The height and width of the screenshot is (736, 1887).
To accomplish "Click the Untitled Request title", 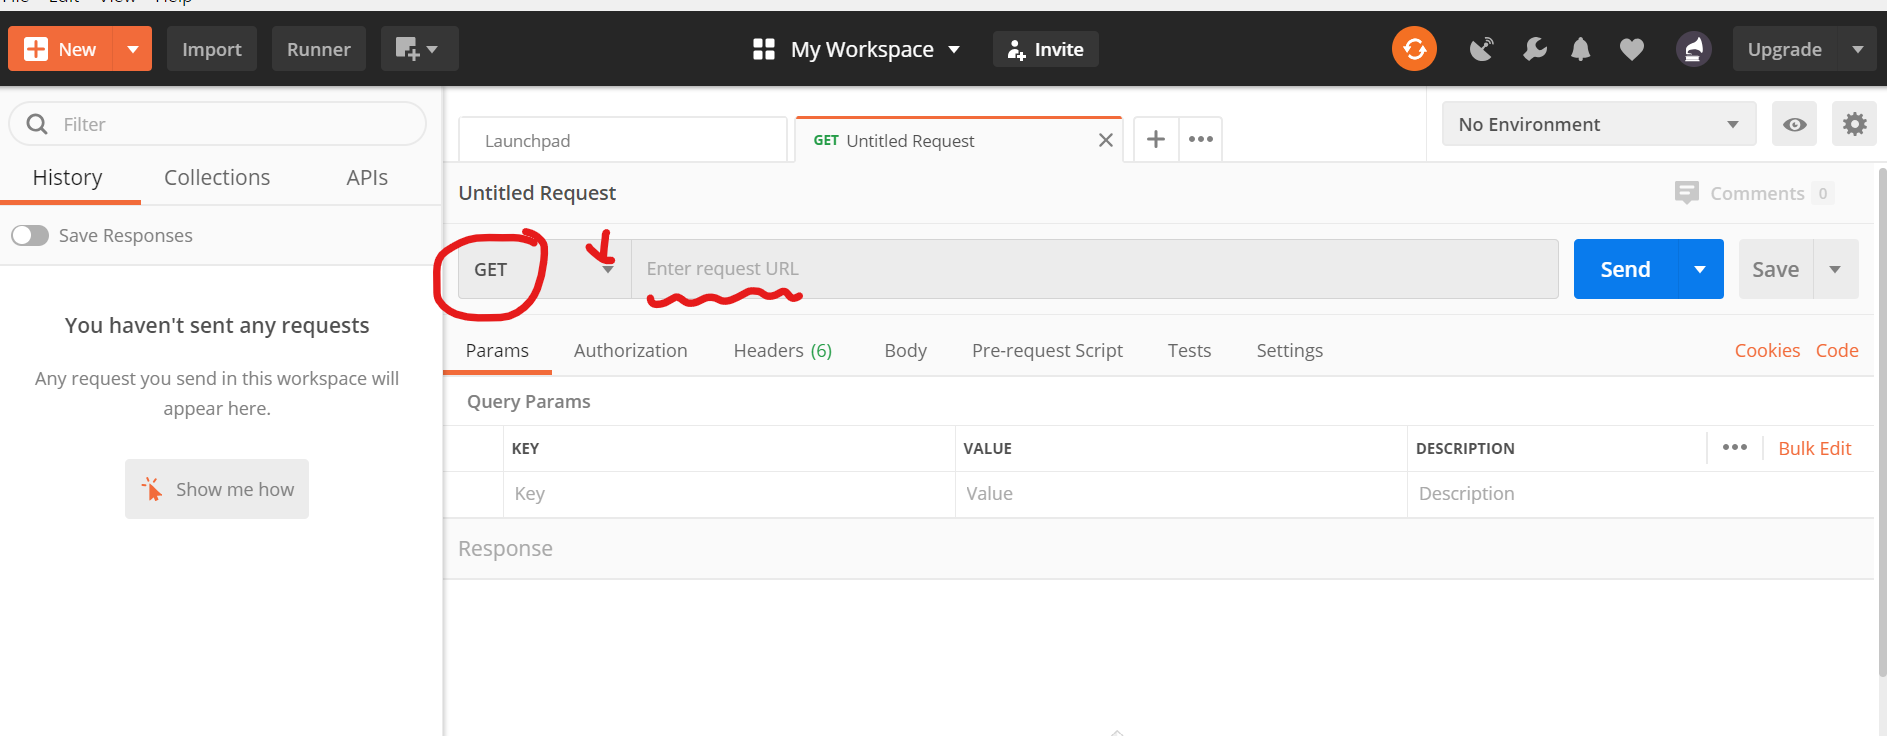I will (x=537, y=193).
